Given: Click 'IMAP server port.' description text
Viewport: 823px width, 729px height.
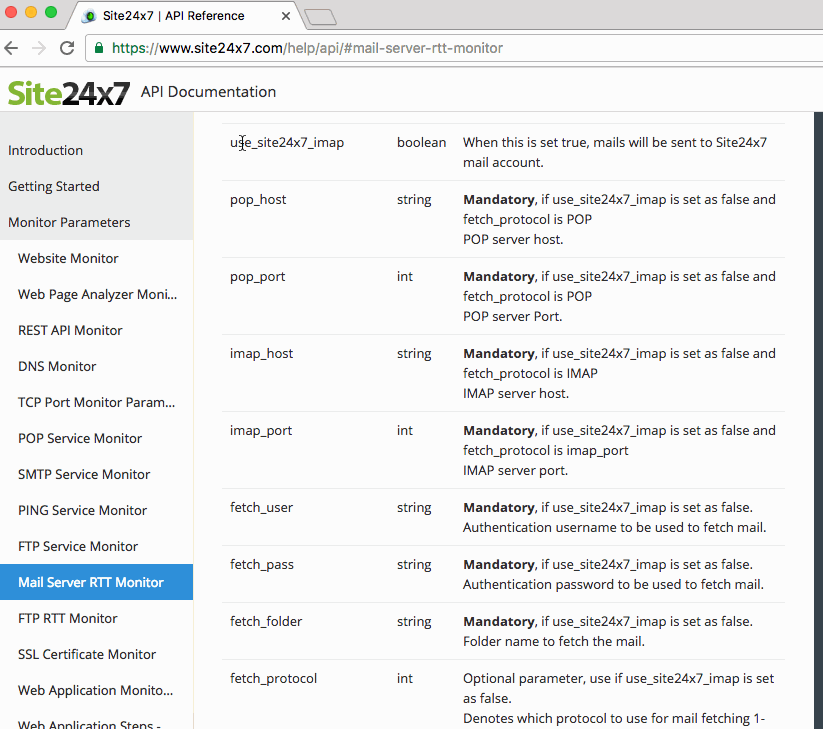Looking at the screenshot, I should pos(515,471).
